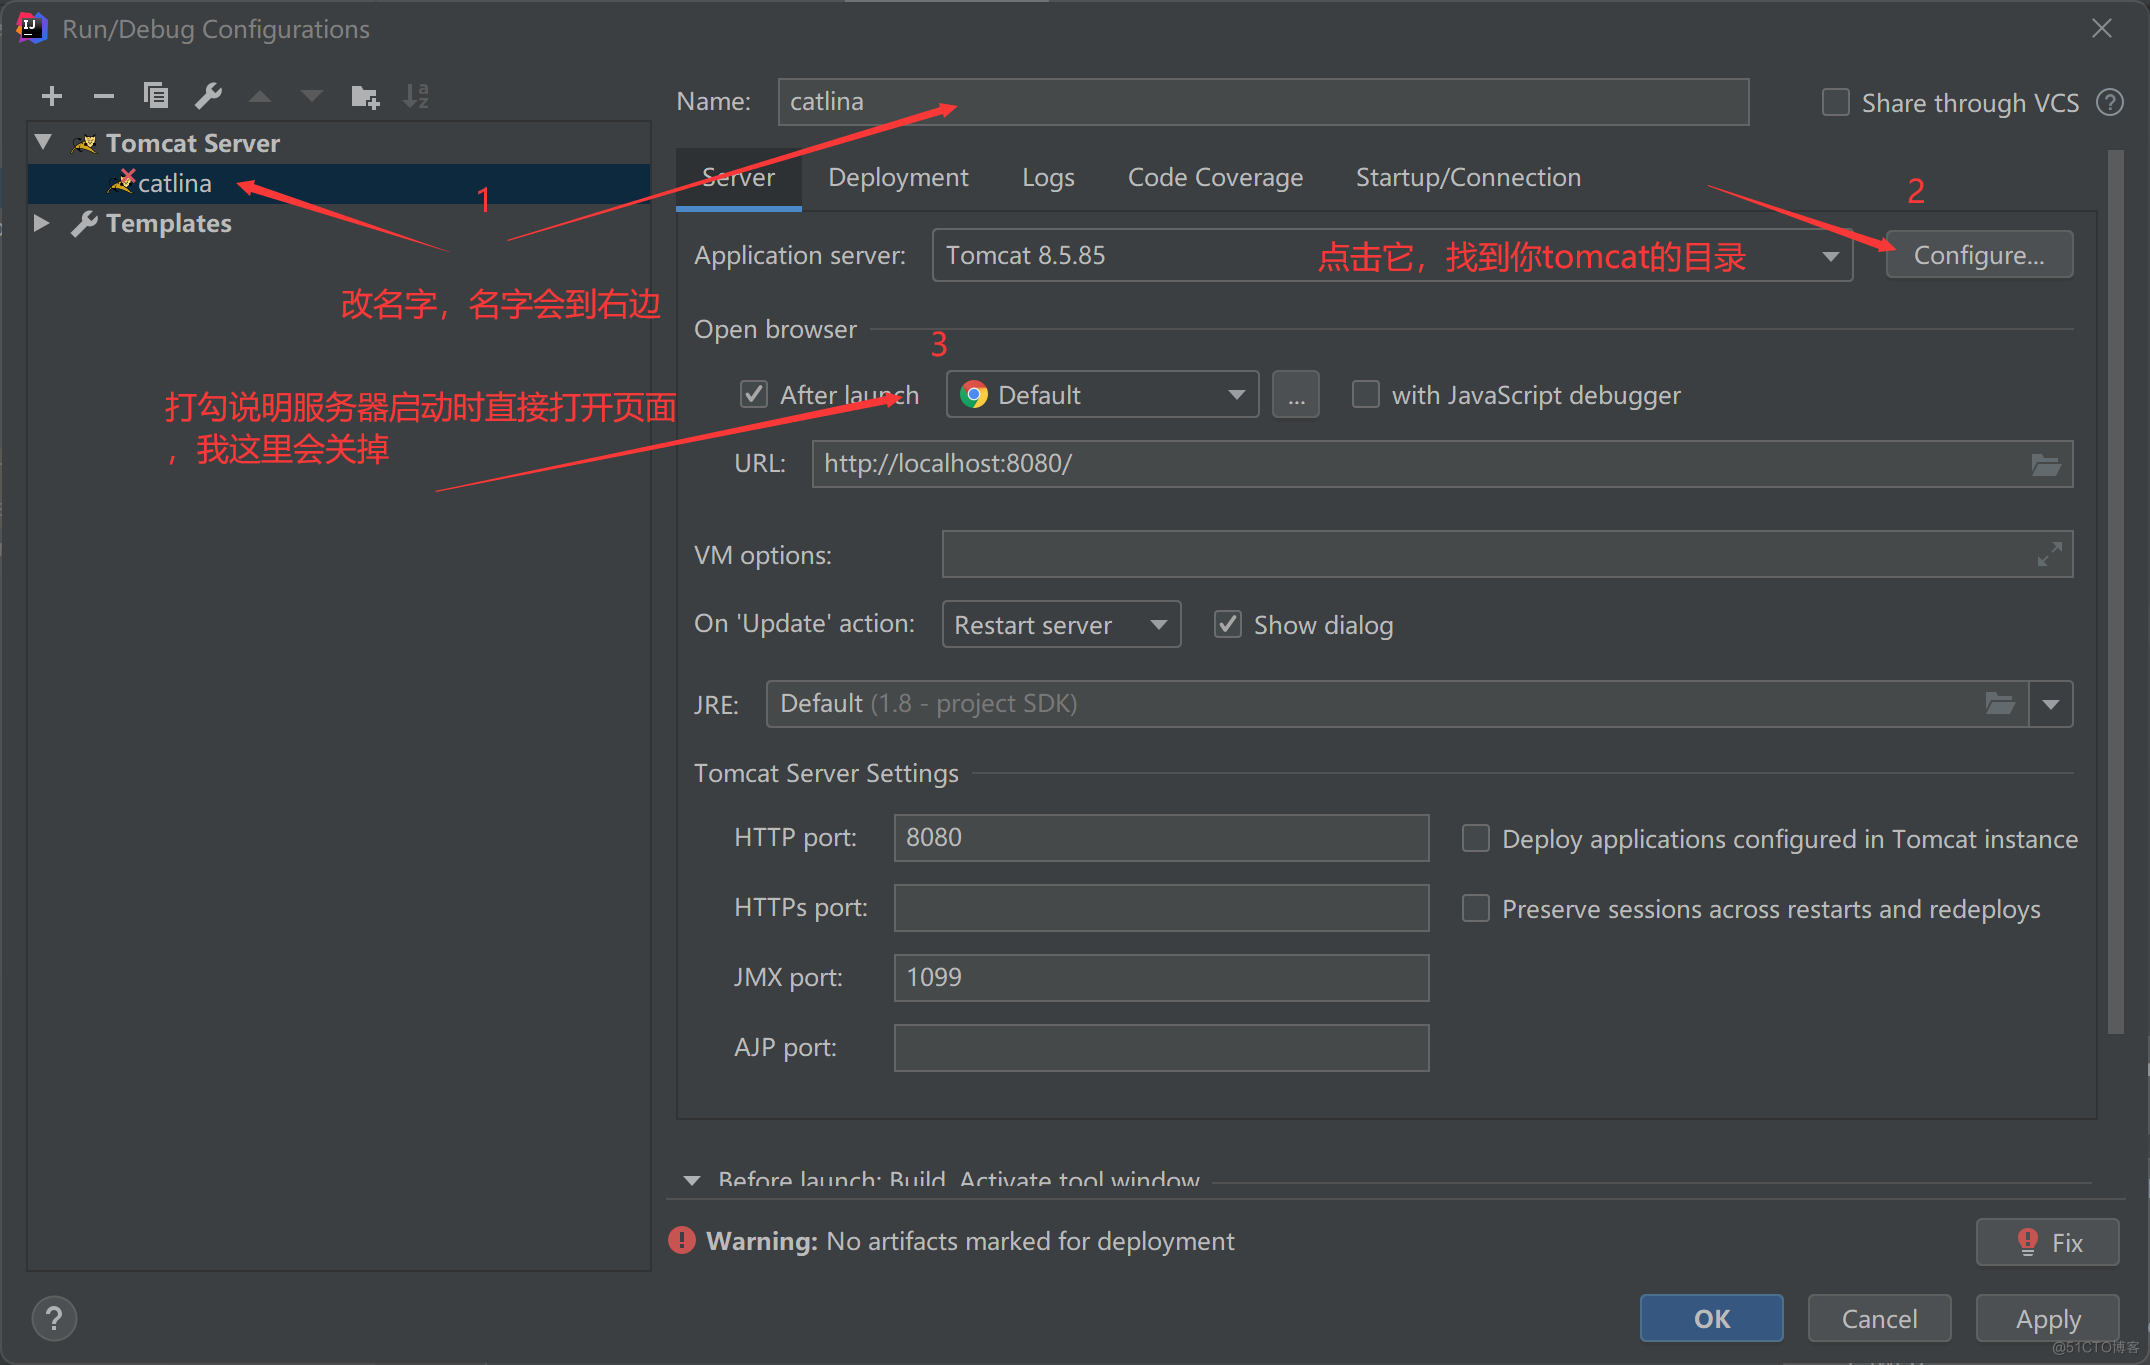Click the vertical scrollbar of the settings panel
The image size is (2150, 1365).
2115,592
